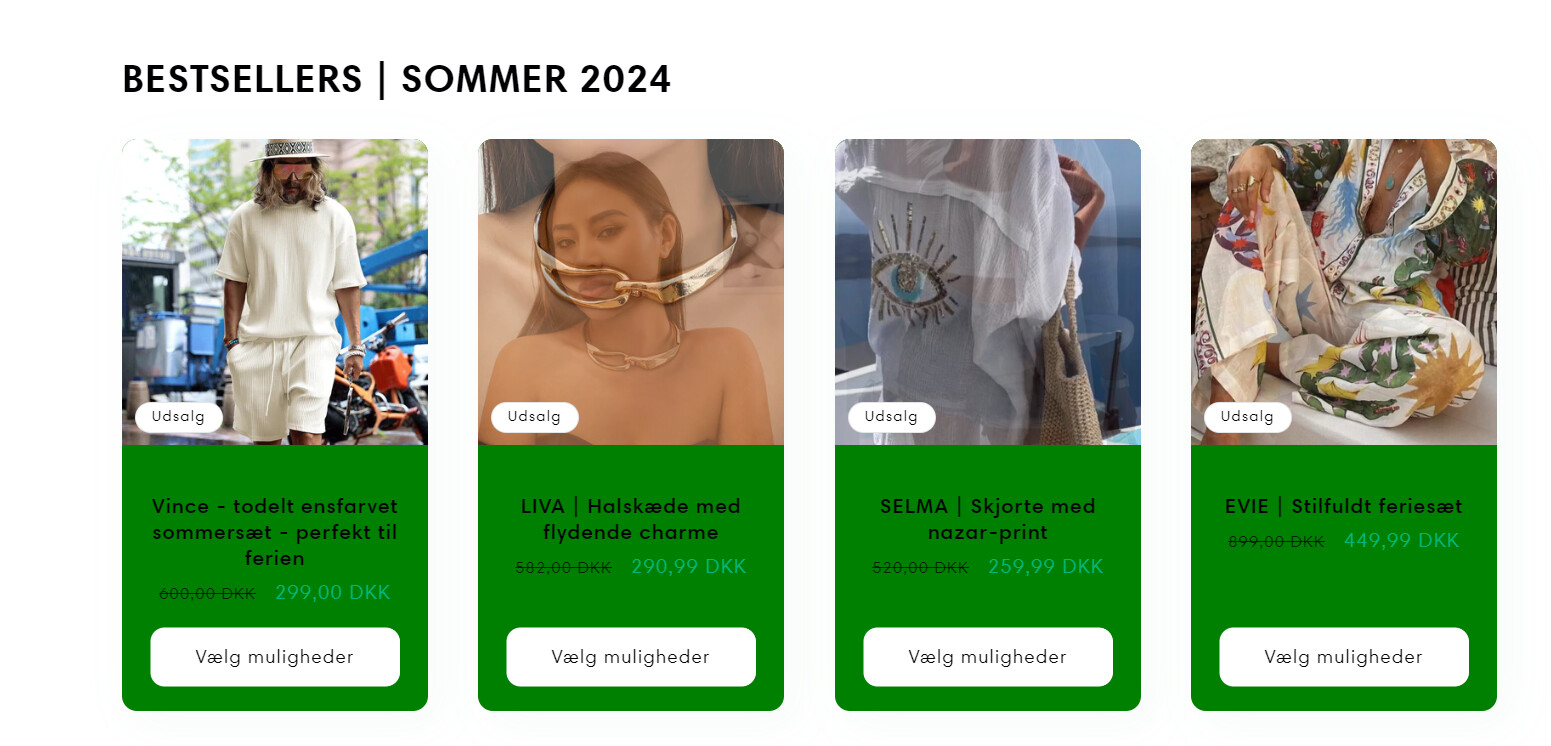Click Vælg muligheder for SELMA shirt

[988, 657]
